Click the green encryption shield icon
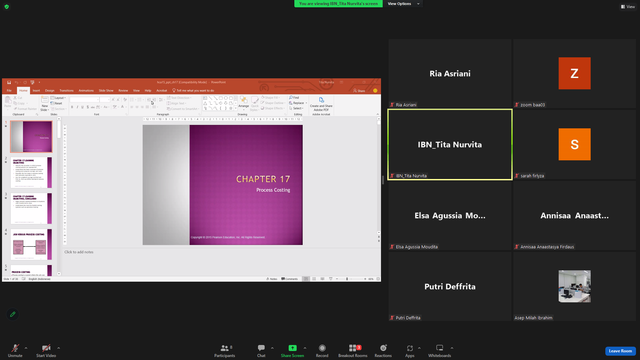Image resolution: width=640 pixels, height=360 pixels. (7, 7)
